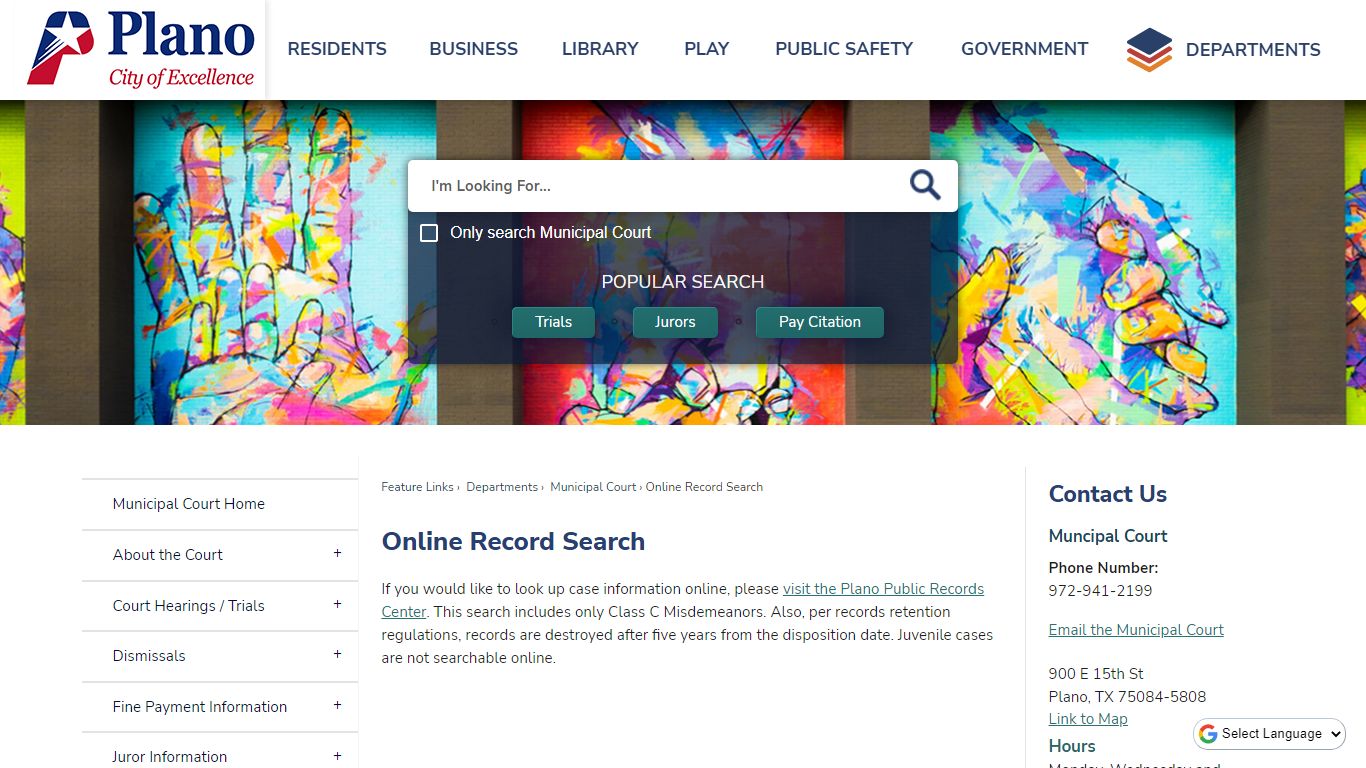The height and width of the screenshot is (768, 1366).
Task: Click Email the Municipal Court link
Action: point(1136,630)
